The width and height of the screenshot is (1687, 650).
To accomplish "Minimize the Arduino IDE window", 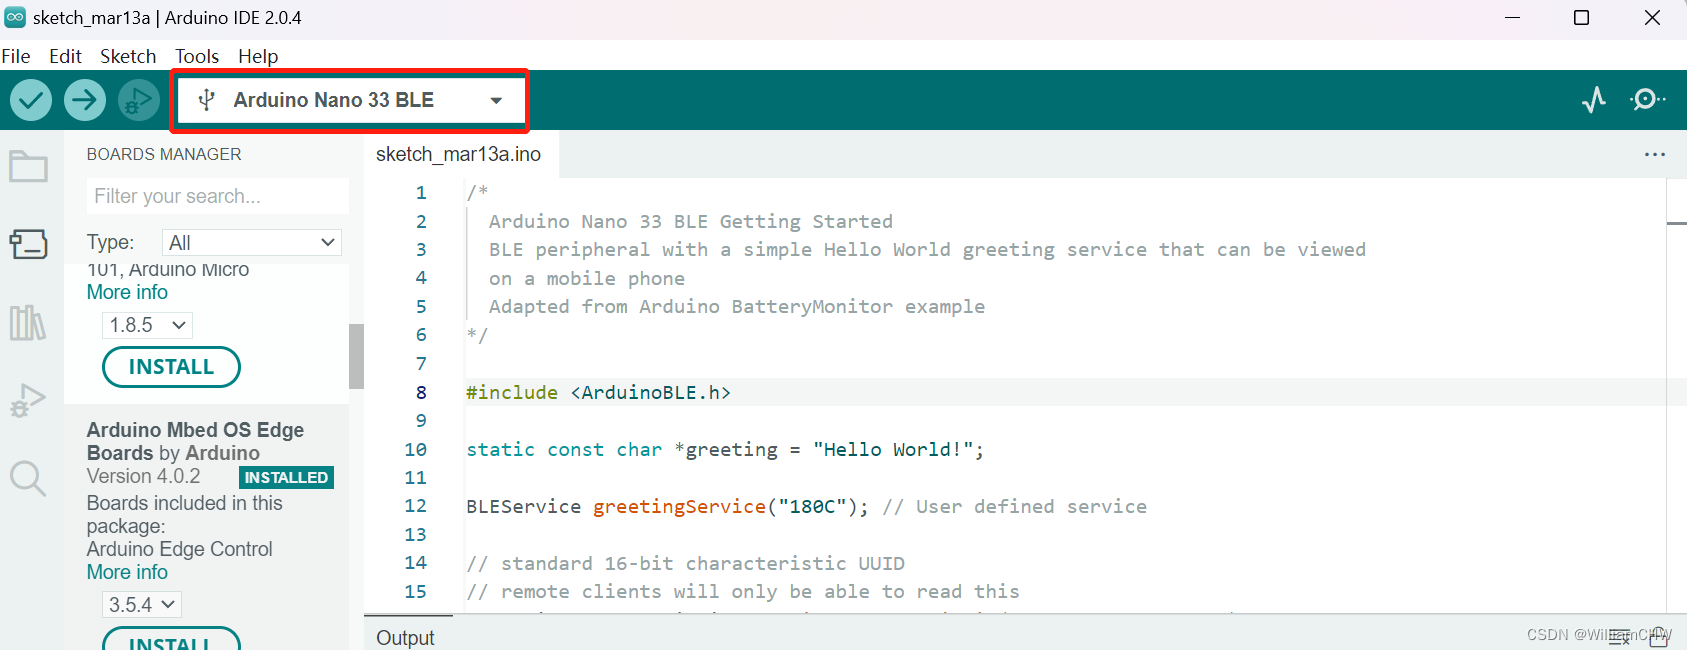I will point(1512,18).
